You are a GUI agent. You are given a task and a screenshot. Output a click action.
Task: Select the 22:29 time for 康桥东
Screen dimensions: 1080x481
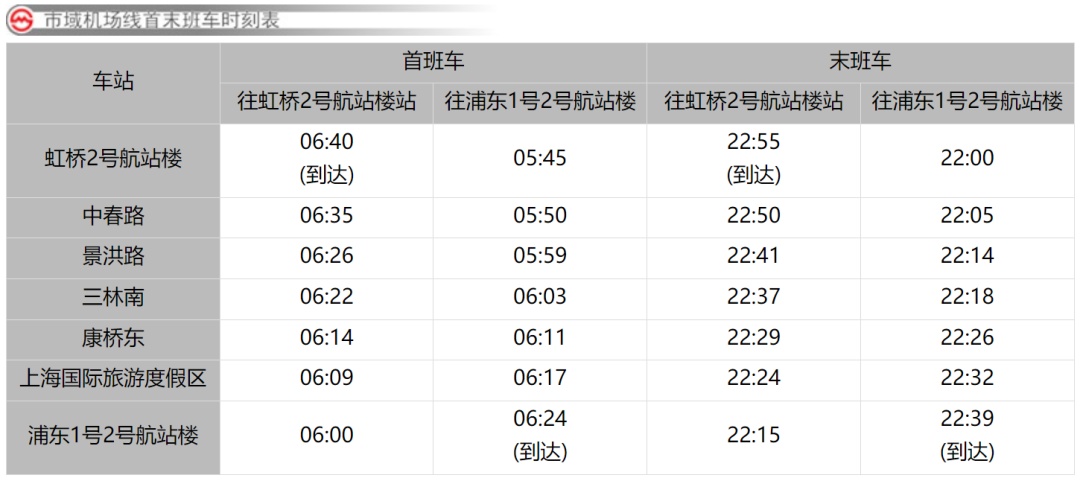[753, 338]
